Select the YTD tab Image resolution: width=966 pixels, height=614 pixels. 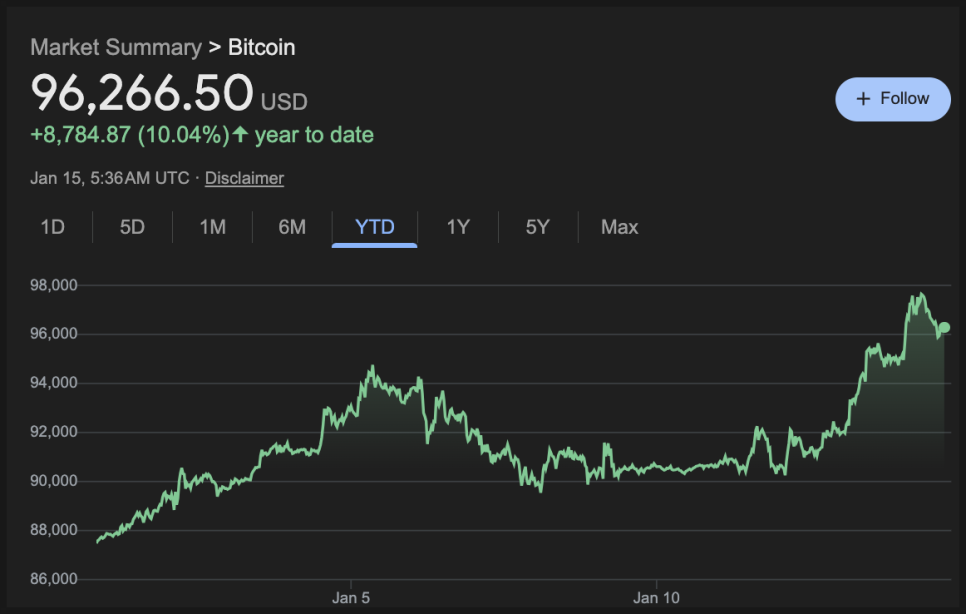tap(375, 227)
